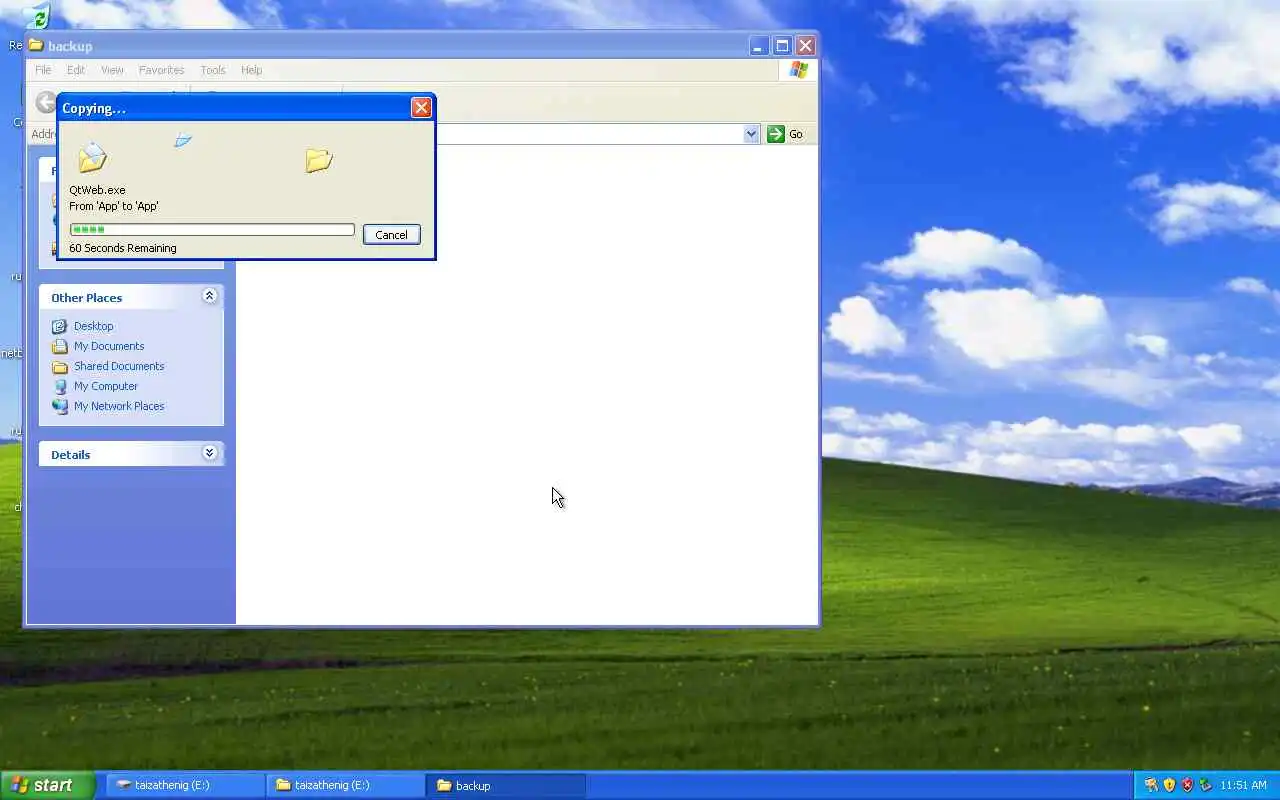This screenshot has height=800, width=1280.
Task: Cancel the file copy operation
Action: [x=391, y=235]
